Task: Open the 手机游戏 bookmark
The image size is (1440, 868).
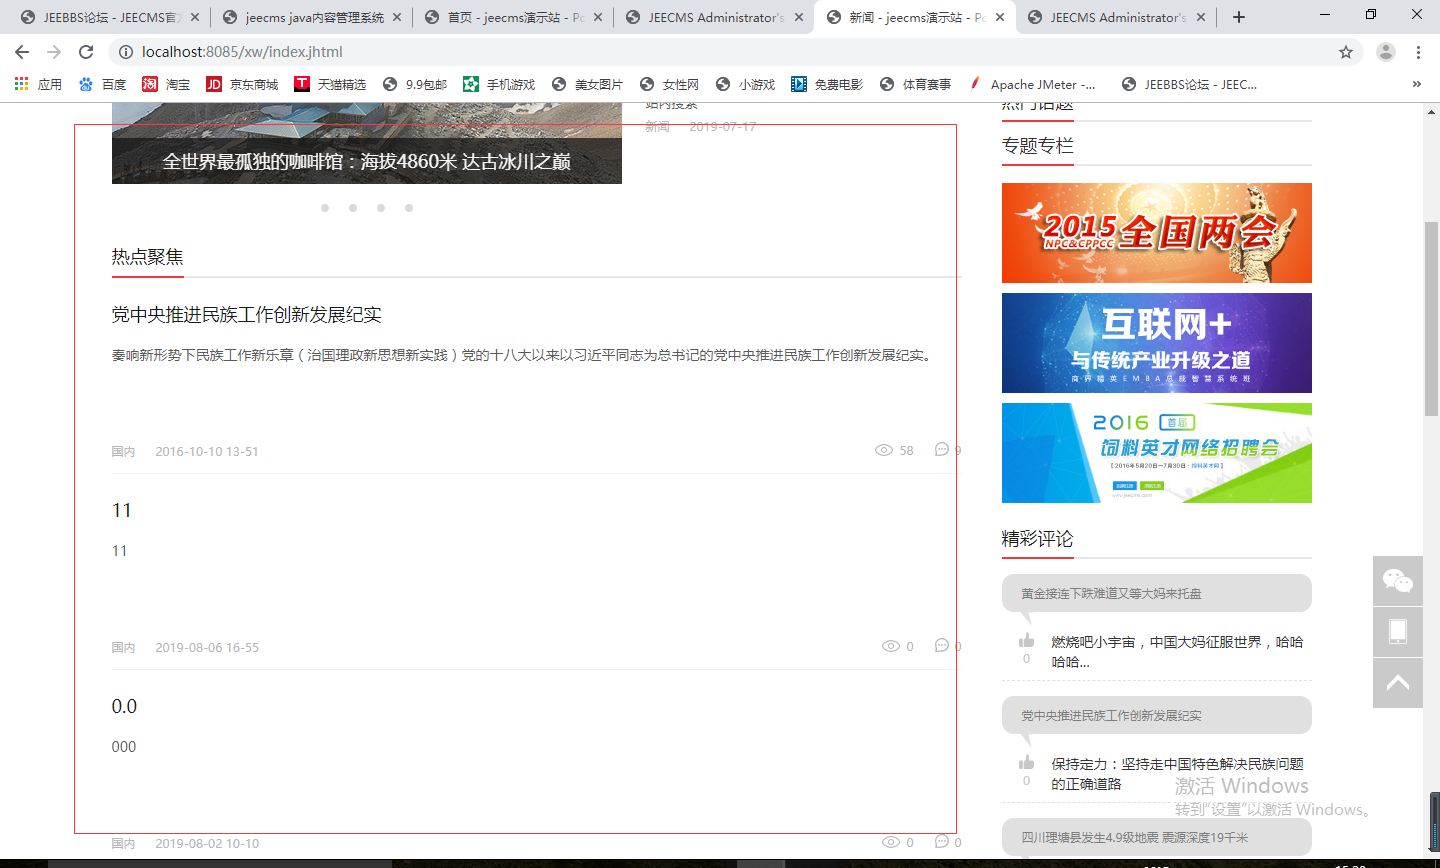Action: (x=499, y=84)
